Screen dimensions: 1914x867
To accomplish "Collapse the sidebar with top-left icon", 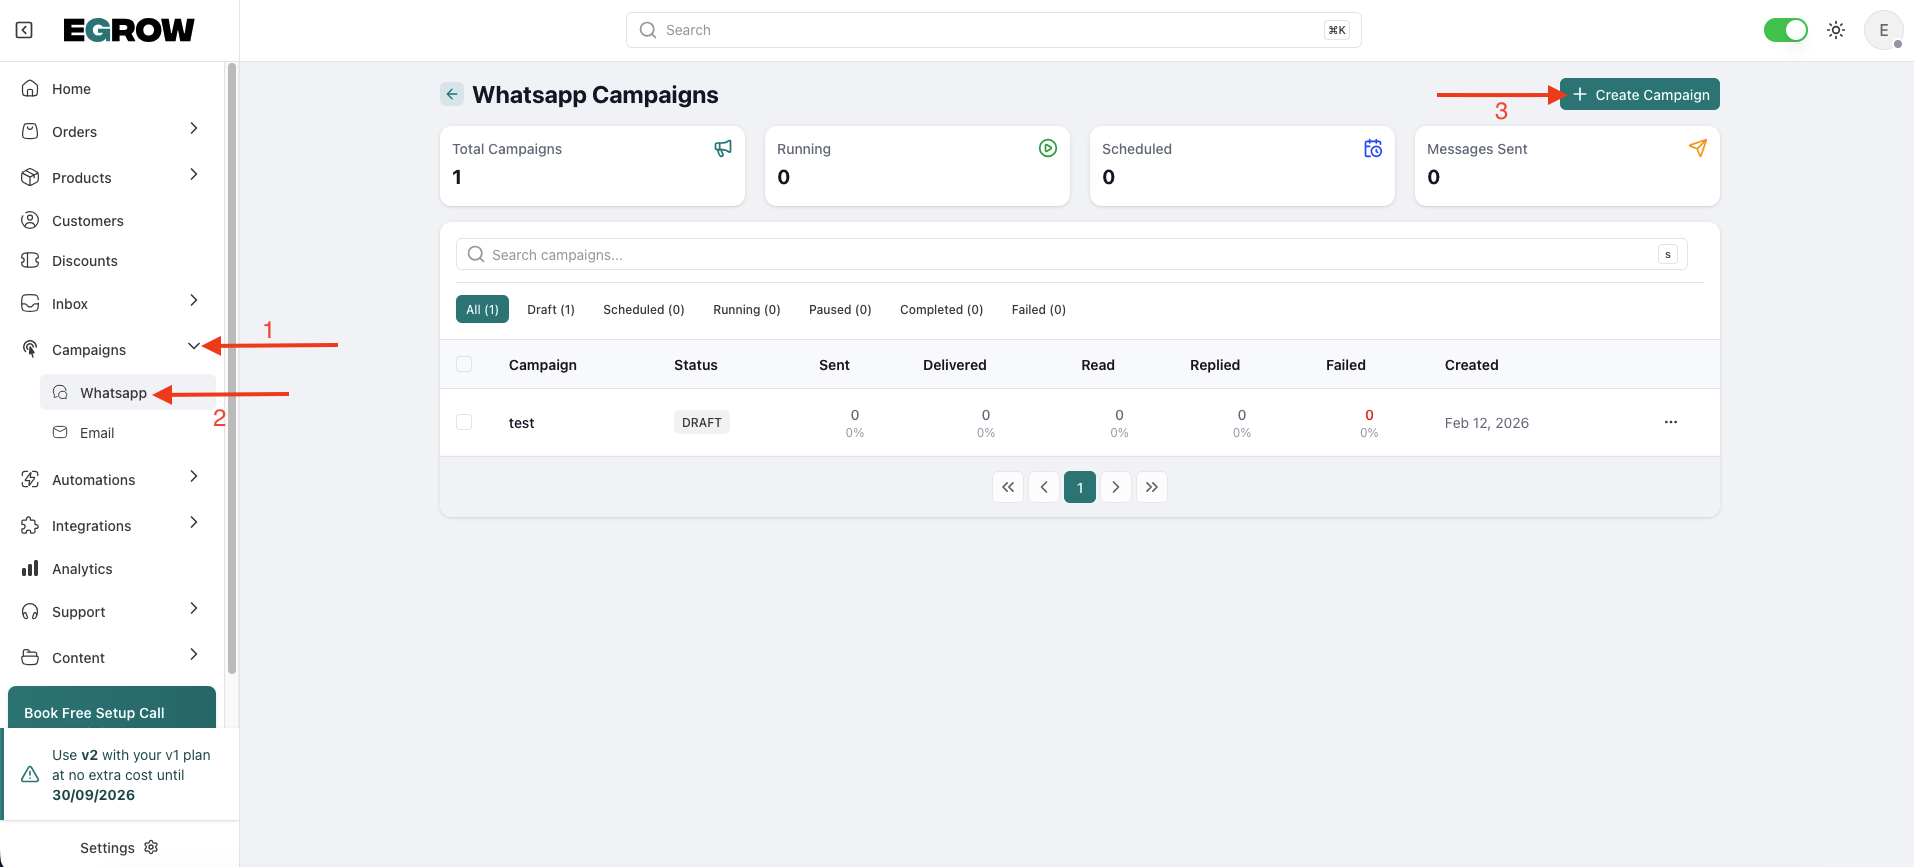I will pyautogui.click(x=24, y=30).
